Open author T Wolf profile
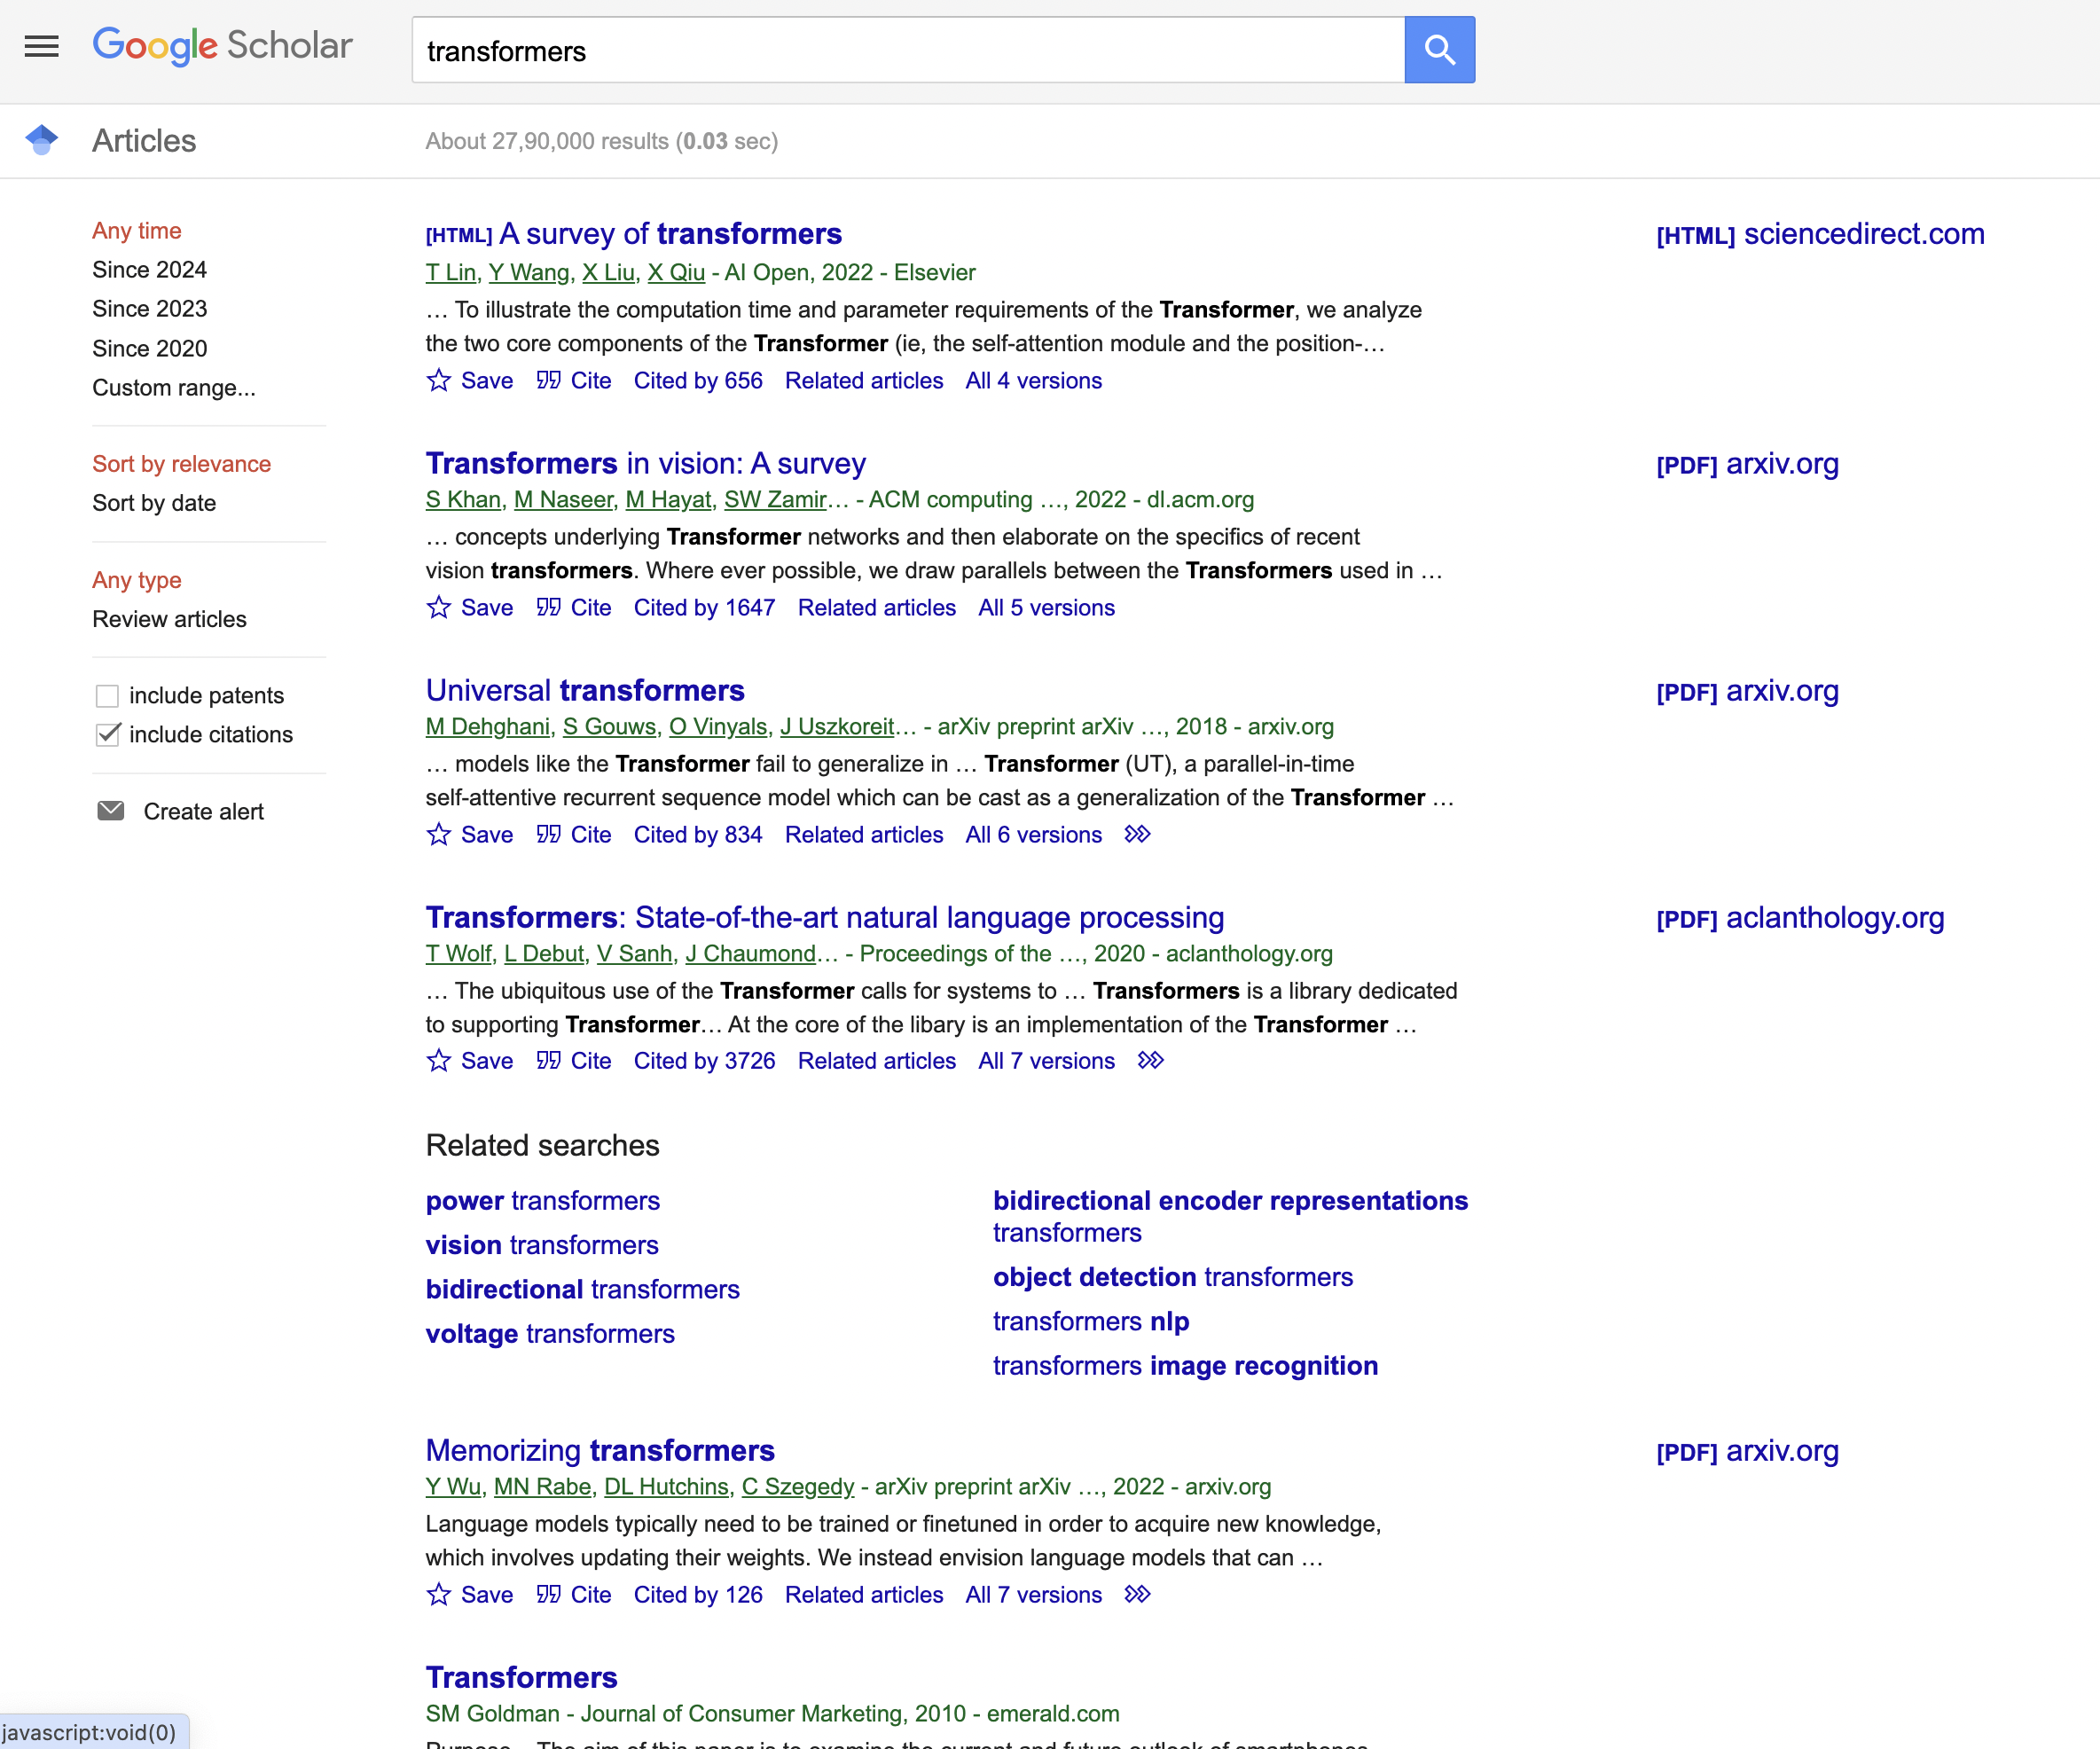This screenshot has height=1749, width=2100. point(459,953)
